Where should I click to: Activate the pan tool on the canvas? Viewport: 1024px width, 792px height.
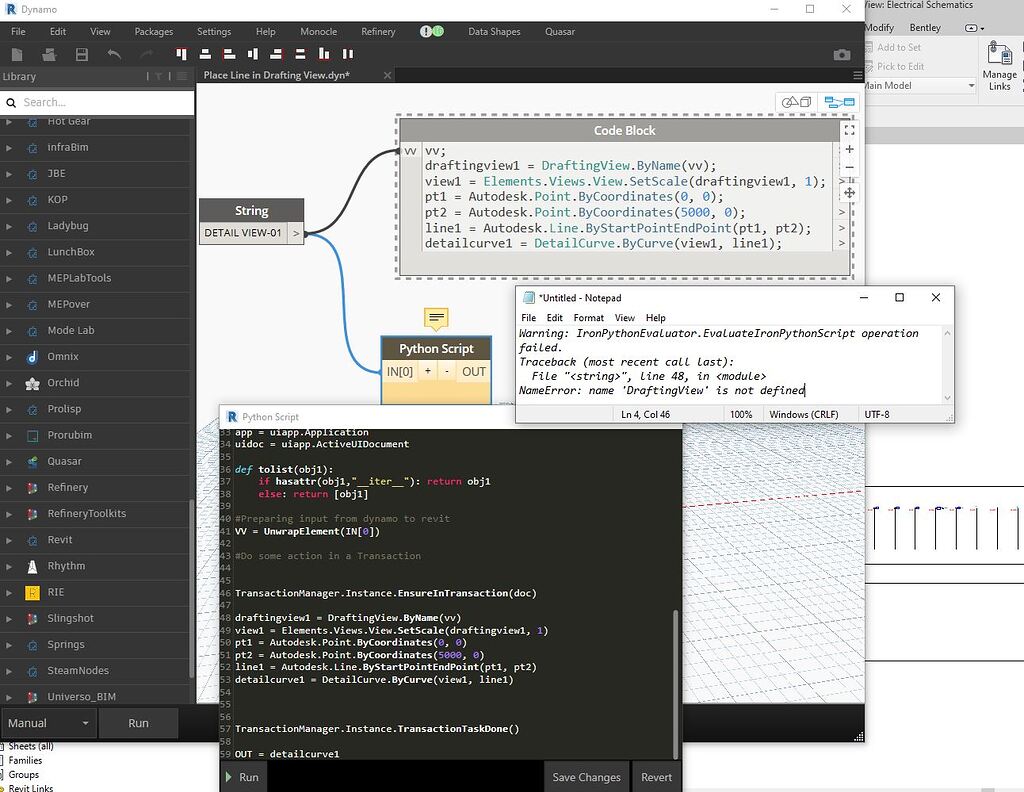(x=850, y=192)
